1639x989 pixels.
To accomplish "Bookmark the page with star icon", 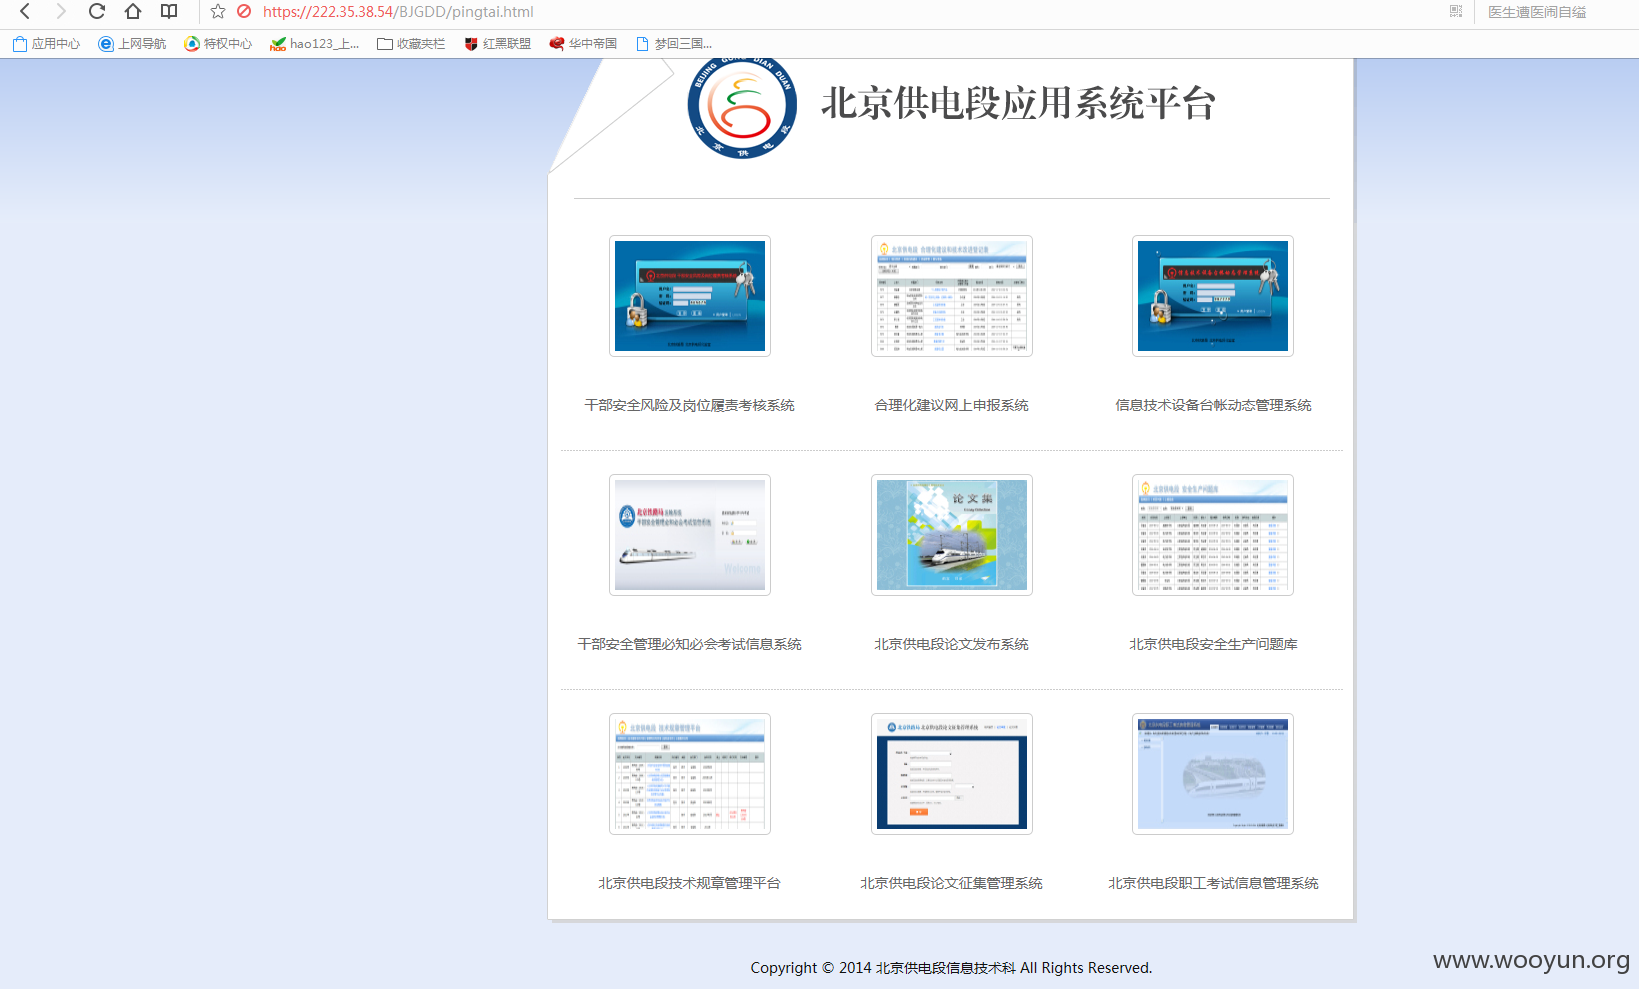I will 218,12.
